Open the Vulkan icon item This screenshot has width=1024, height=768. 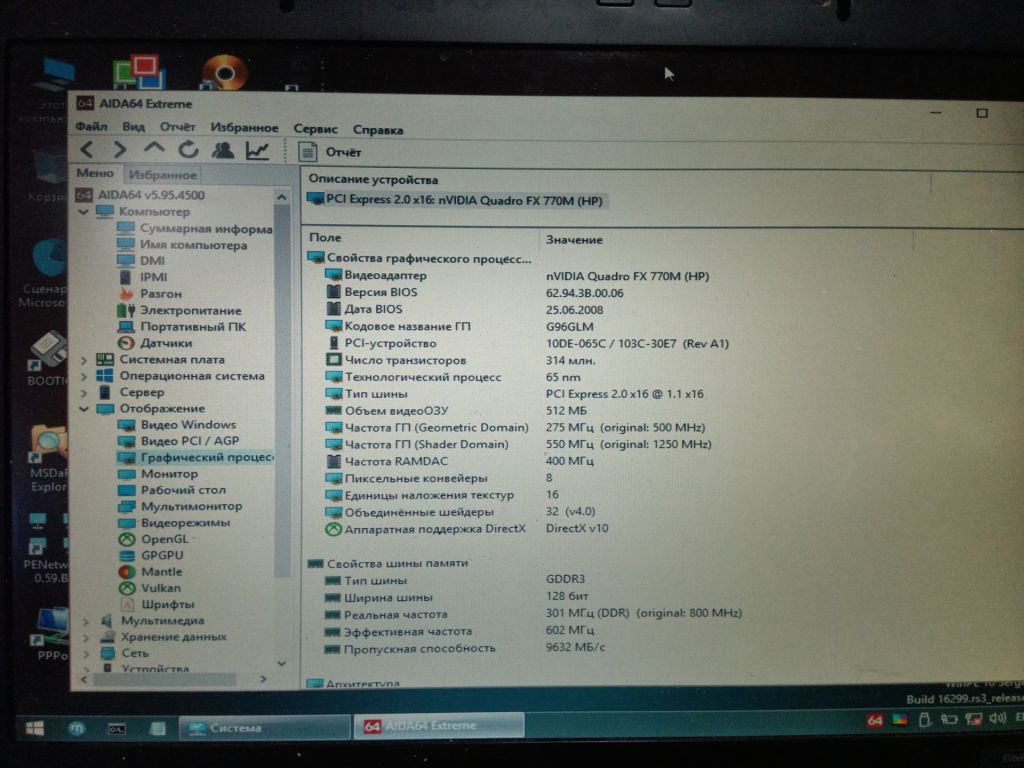(151, 588)
